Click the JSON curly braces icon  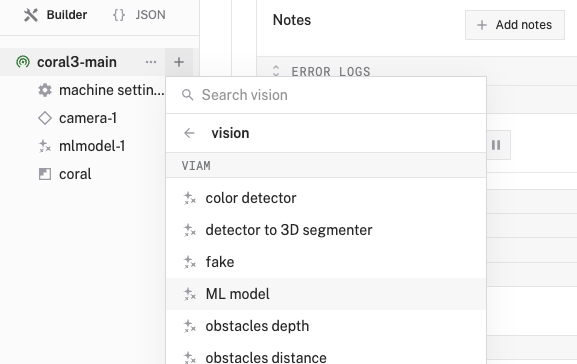click(119, 15)
